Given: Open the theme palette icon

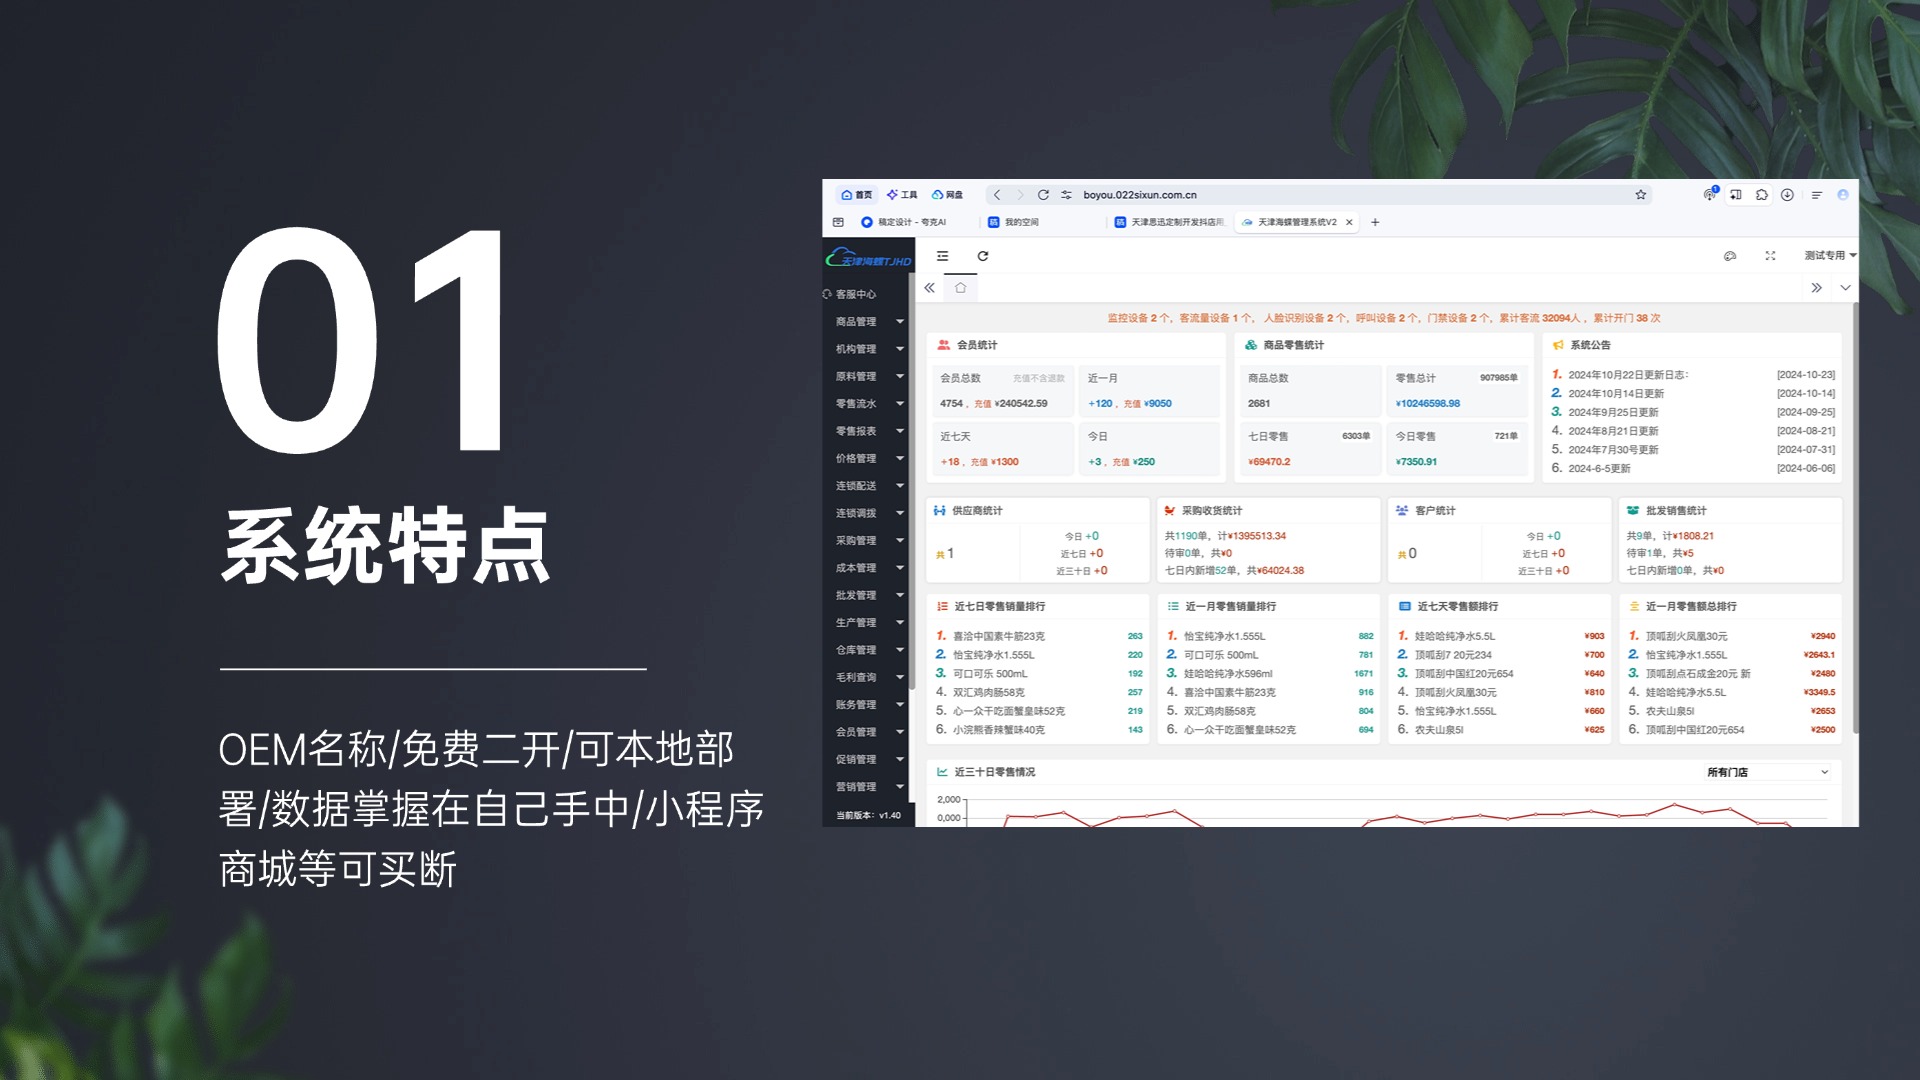Looking at the screenshot, I should [x=1730, y=256].
